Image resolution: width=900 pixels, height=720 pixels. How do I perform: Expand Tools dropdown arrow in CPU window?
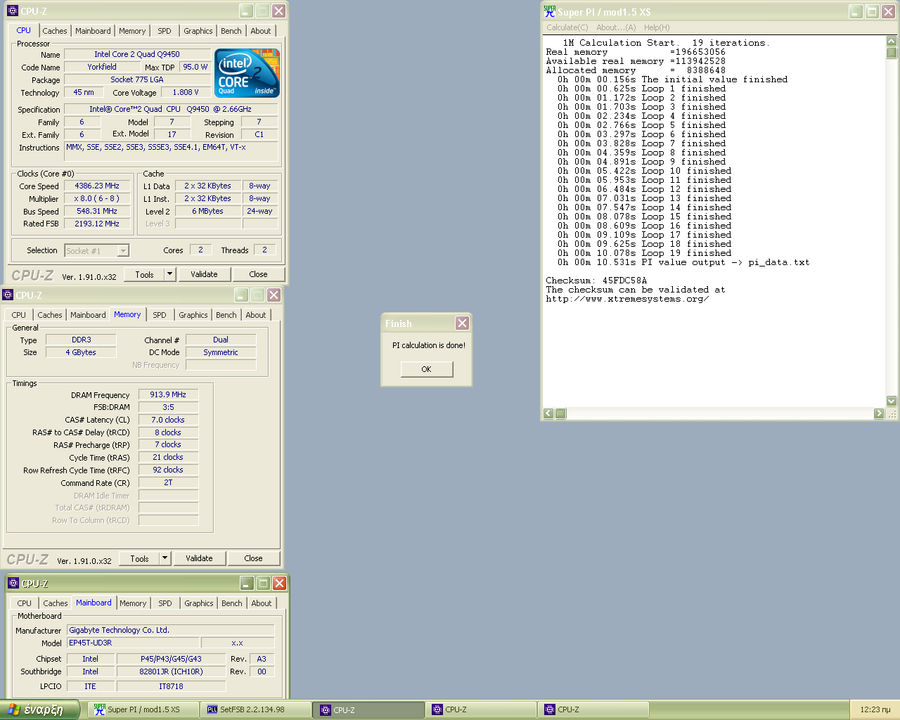click(x=169, y=274)
